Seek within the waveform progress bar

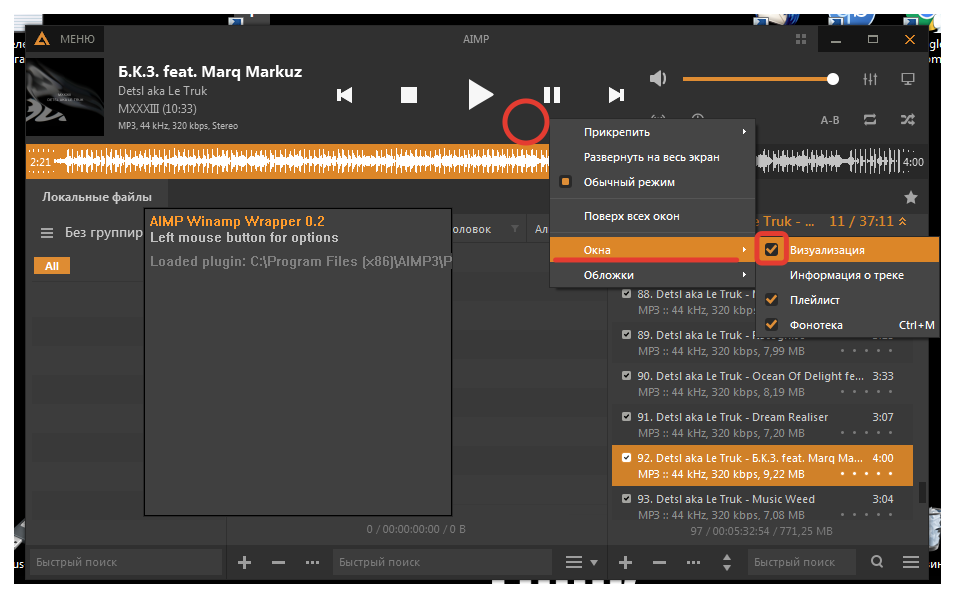(476, 162)
